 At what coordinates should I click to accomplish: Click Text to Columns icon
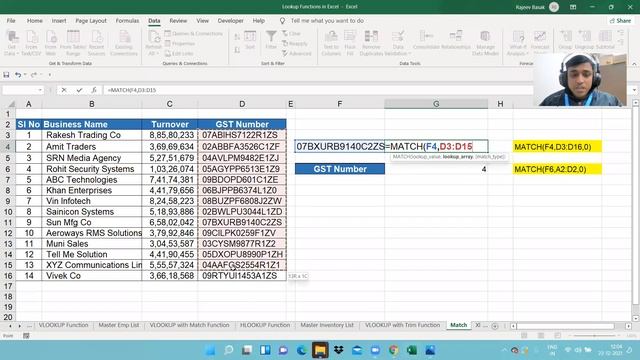[331, 43]
